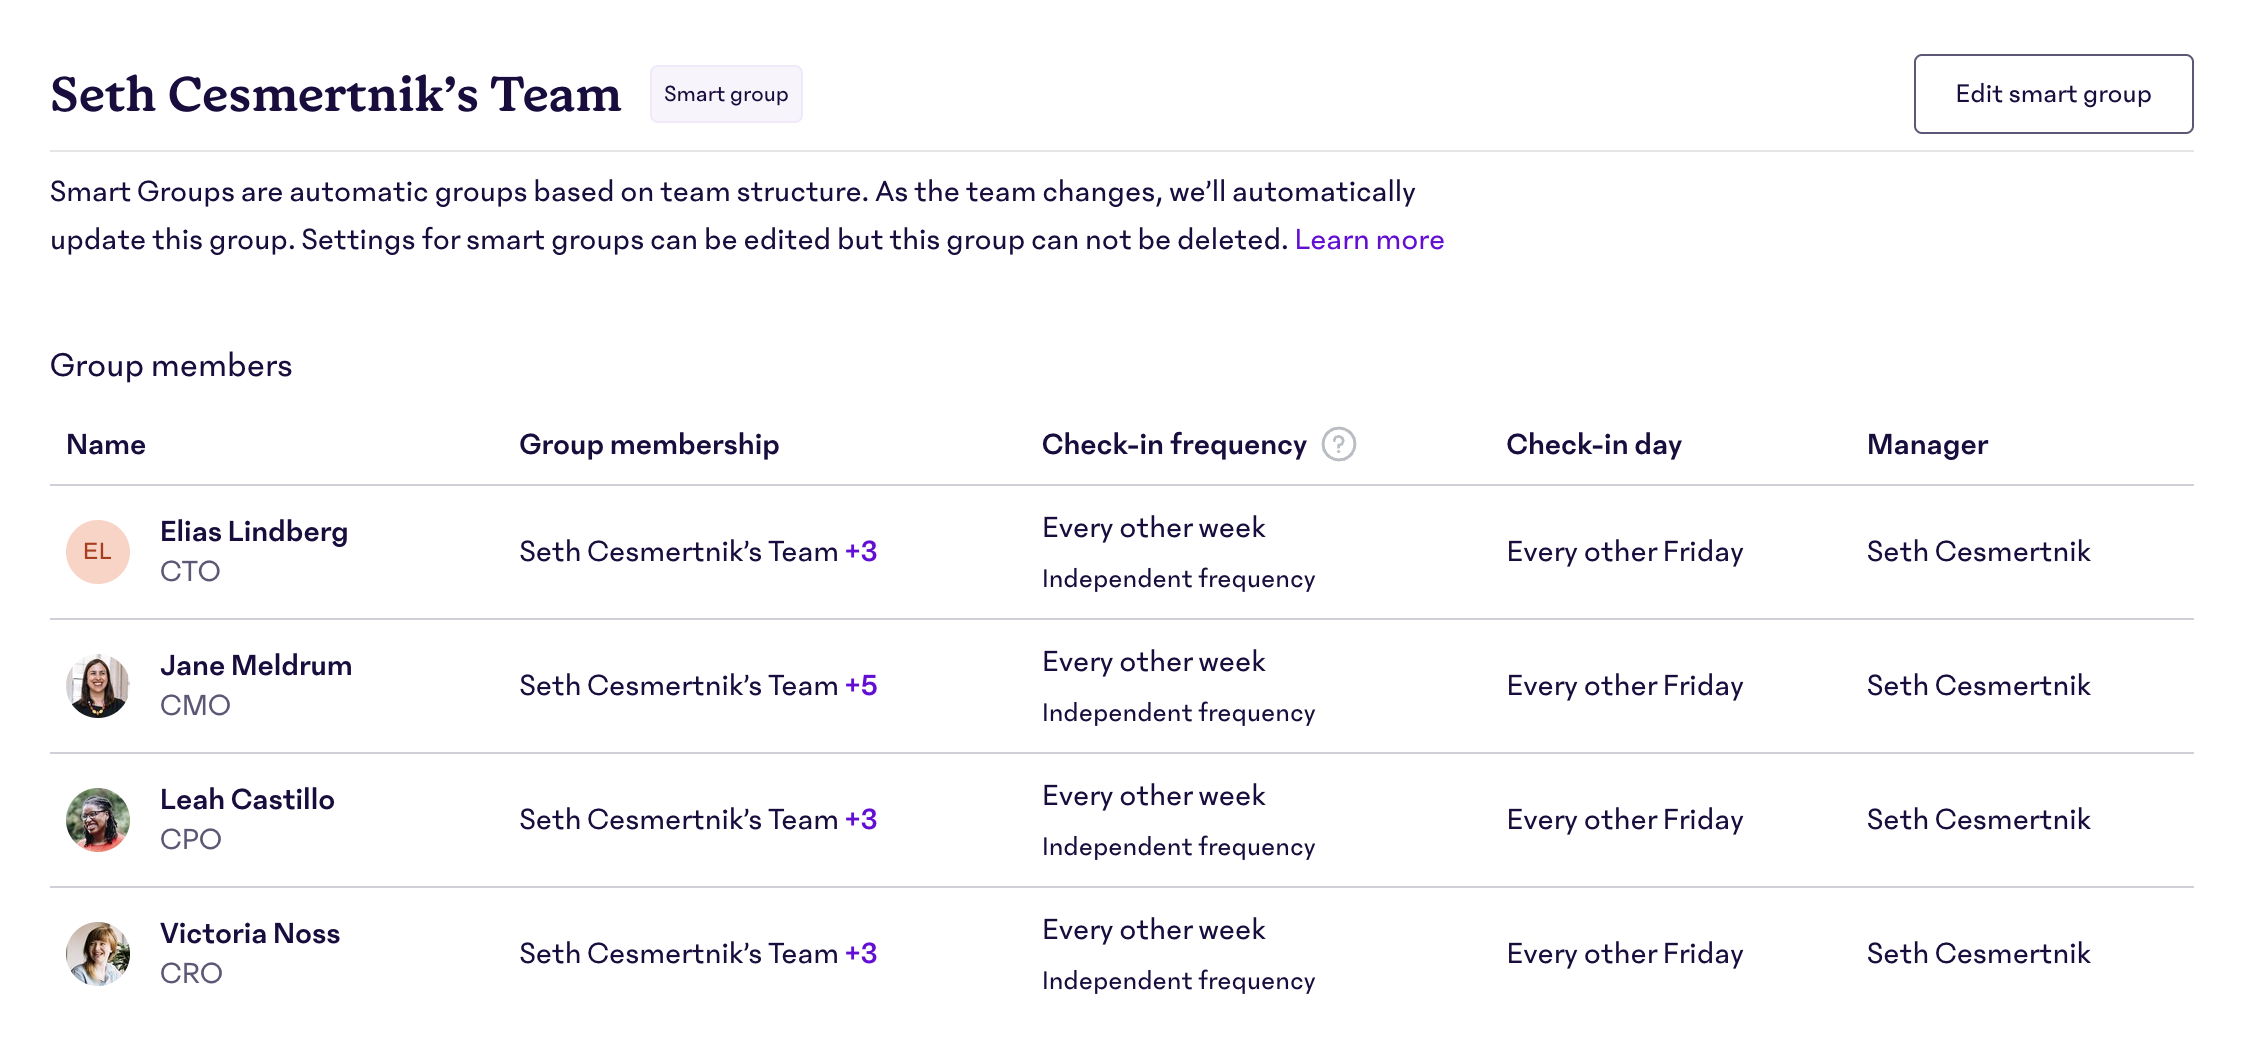This screenshot has height=1062, width=2254.
Task: Click the Manager column header
Action: 1926,445
